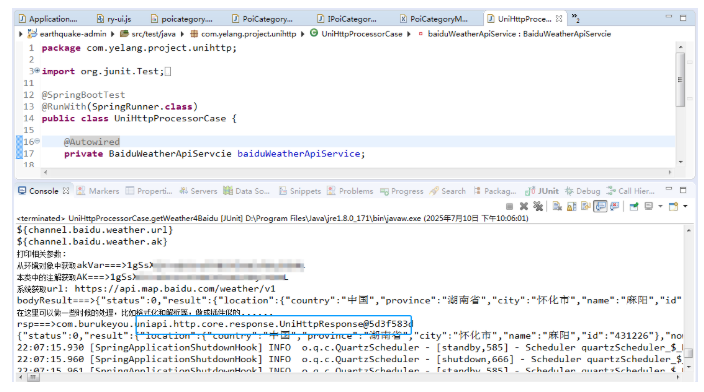Image resolution: width=704 pixels, height=392 pixels.
Task: Open the Call Hier... view tab
Action: [x=630, y=191]
